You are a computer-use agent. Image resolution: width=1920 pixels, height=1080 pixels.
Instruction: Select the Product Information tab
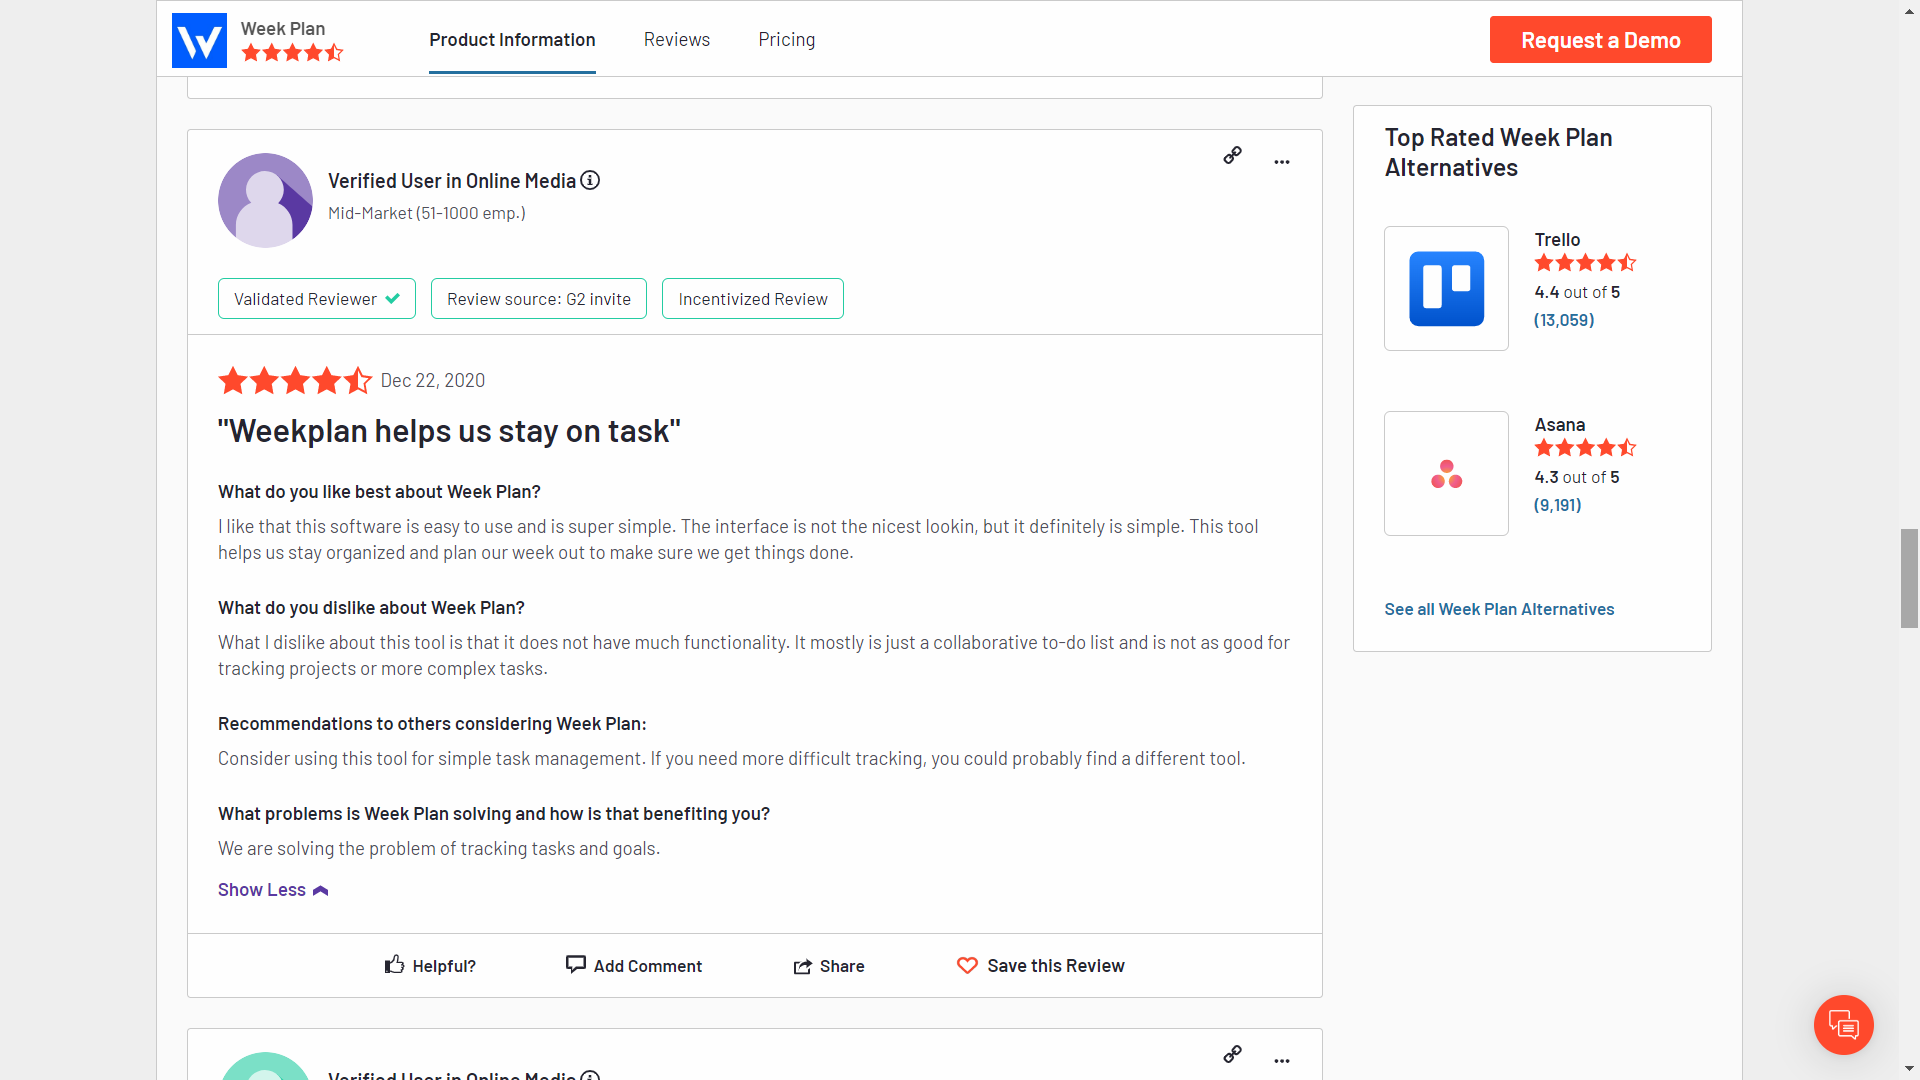click(x=512, y=40)
